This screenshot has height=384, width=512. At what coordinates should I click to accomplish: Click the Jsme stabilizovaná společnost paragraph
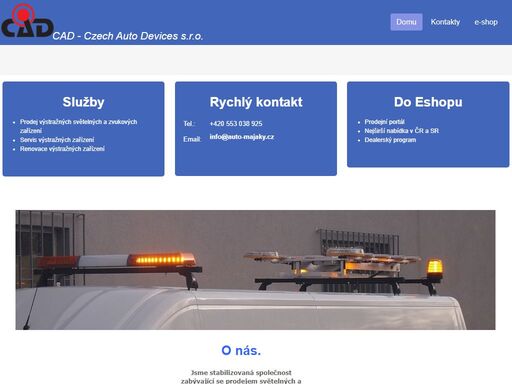click(x=241, y=377)
